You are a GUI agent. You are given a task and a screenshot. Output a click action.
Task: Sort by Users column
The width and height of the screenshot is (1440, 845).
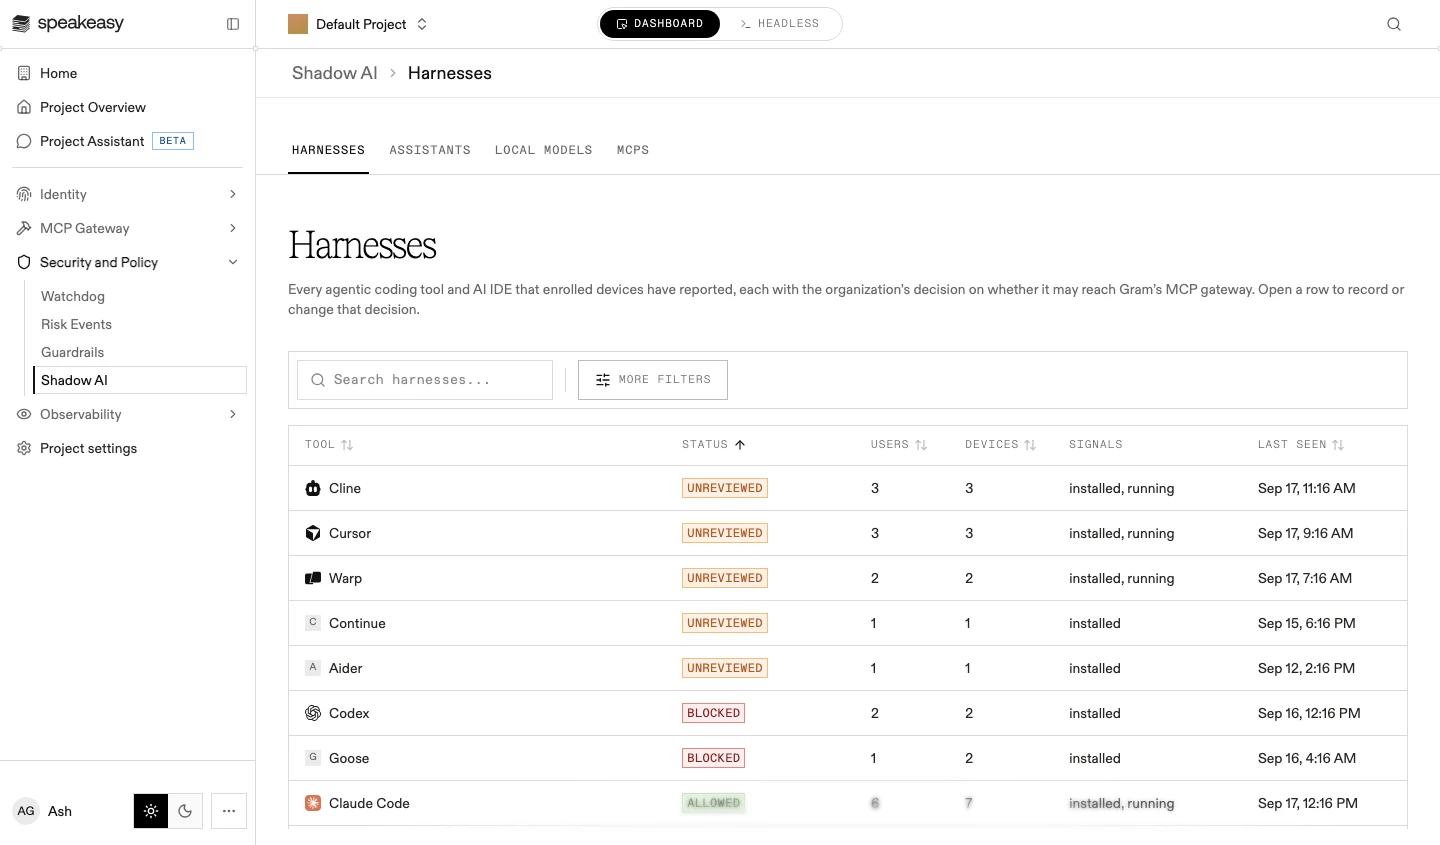[899, 445]
